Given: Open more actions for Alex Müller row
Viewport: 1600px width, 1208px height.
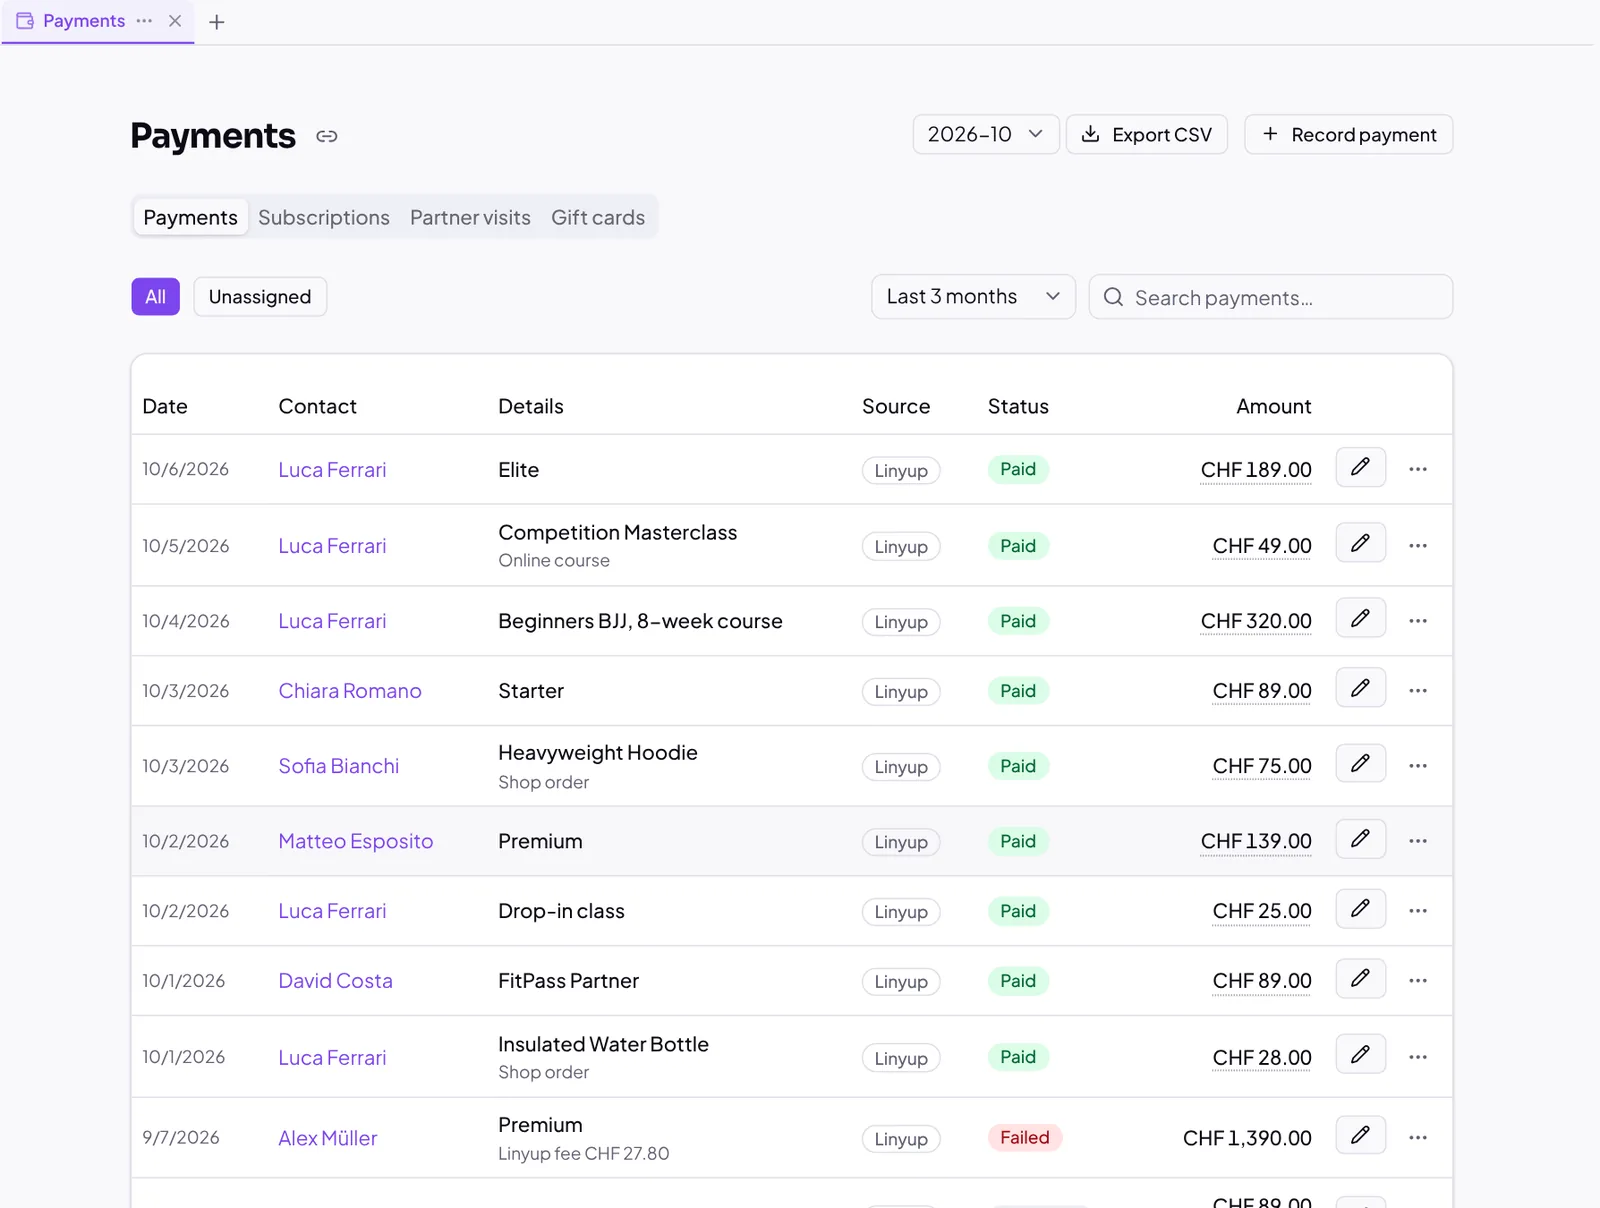Looking at the screenshot, I should pos(1418,1138).
